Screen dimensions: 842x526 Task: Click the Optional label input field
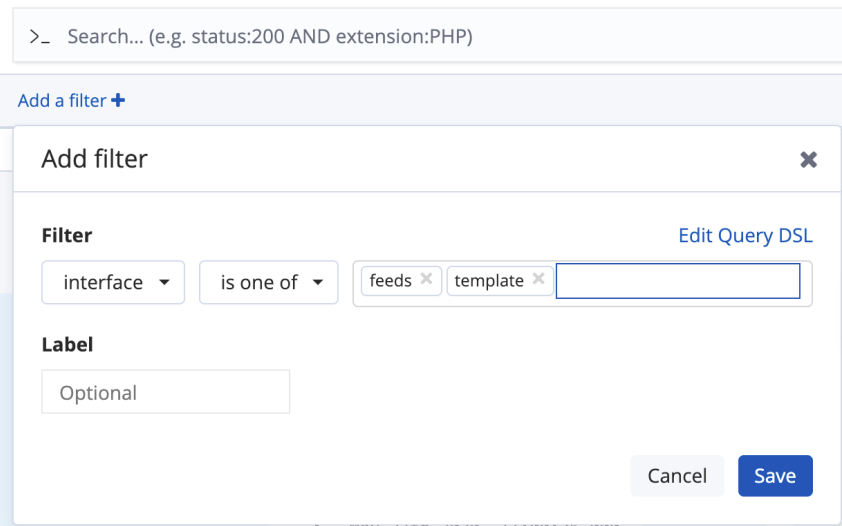(165, 392)
